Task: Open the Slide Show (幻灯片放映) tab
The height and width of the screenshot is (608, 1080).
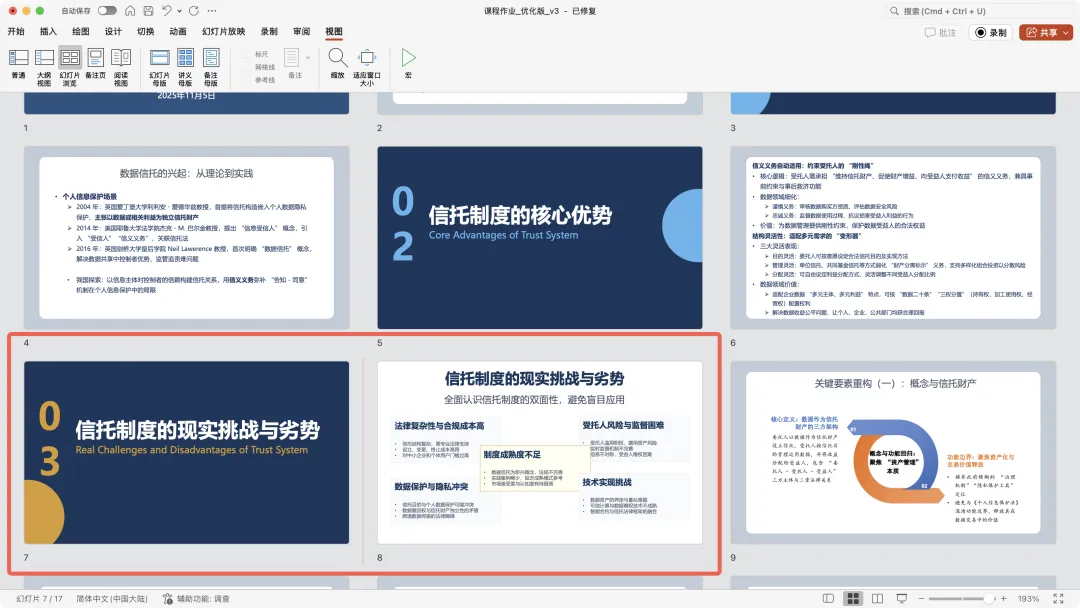Action: click(x=223, y=32)
